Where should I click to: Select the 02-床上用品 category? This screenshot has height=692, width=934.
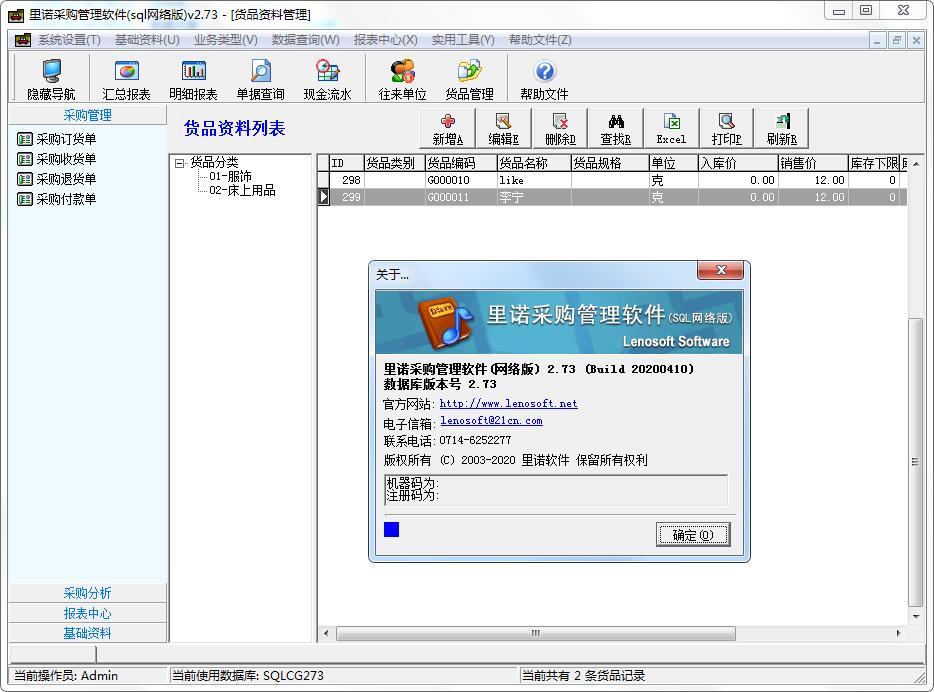coord(242,191)
